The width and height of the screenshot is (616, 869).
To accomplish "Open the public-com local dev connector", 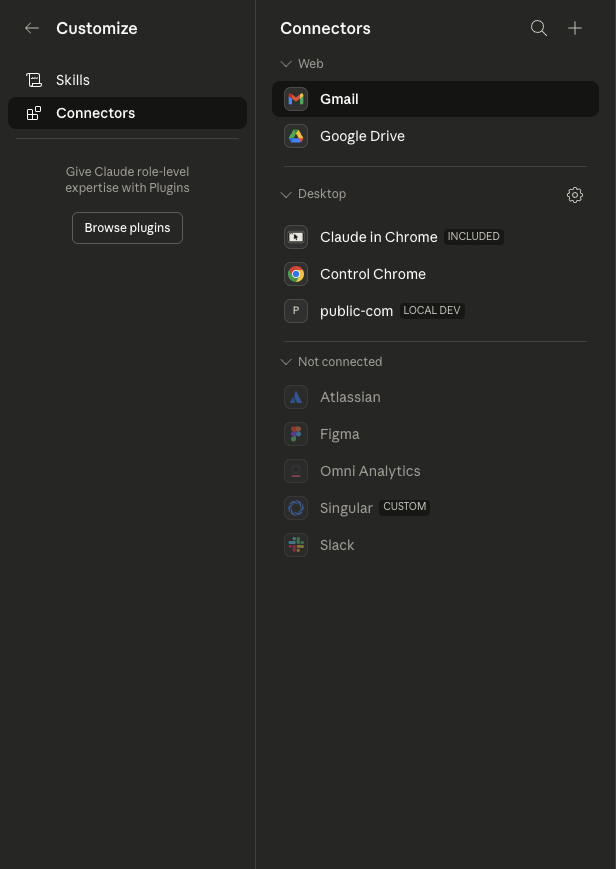I will 356,311.
